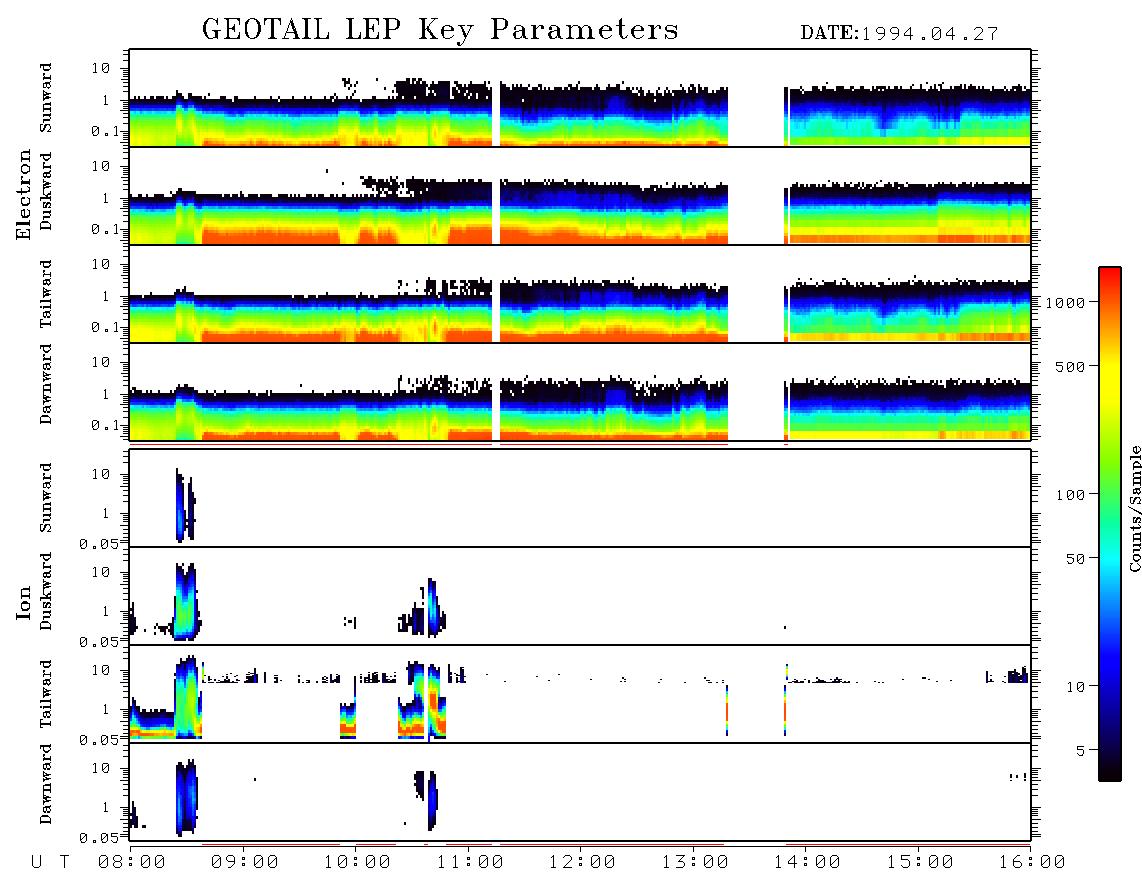1142x880 pixels.
Task: Click the '08:00' time tick label
Action: 132,862
